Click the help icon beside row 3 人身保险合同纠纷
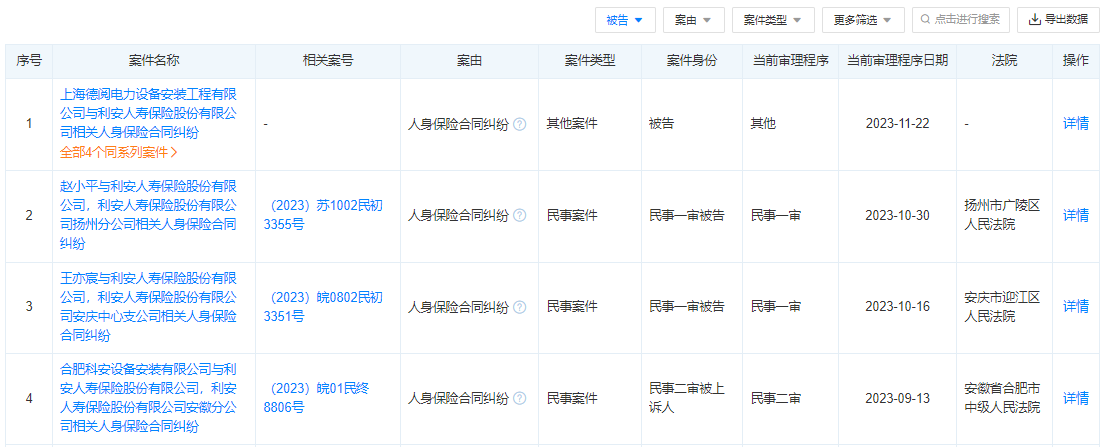 click(519, 307)
